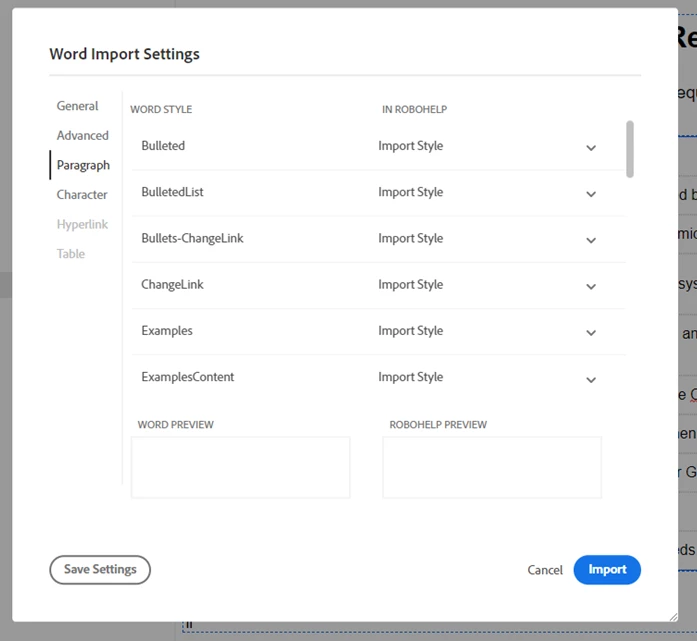Open the Character tab
697x641 pixels.
click(82, 194)
